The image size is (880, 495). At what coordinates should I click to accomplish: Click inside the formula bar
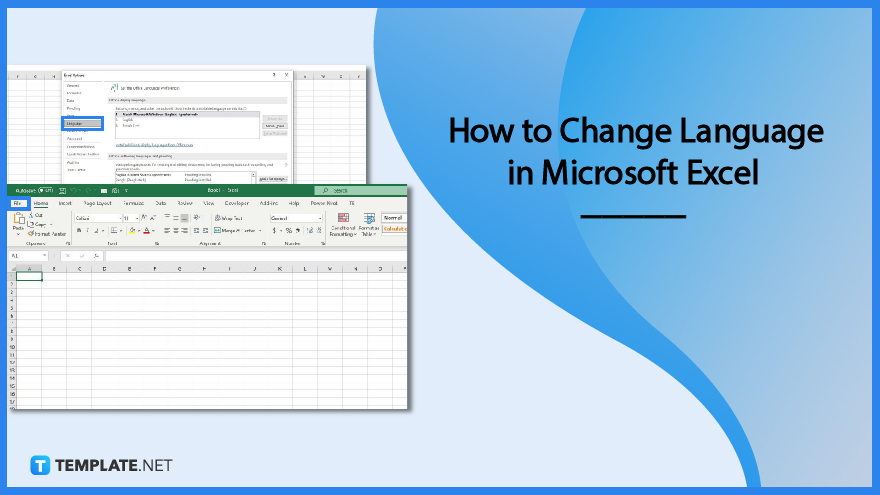[256, 256]
